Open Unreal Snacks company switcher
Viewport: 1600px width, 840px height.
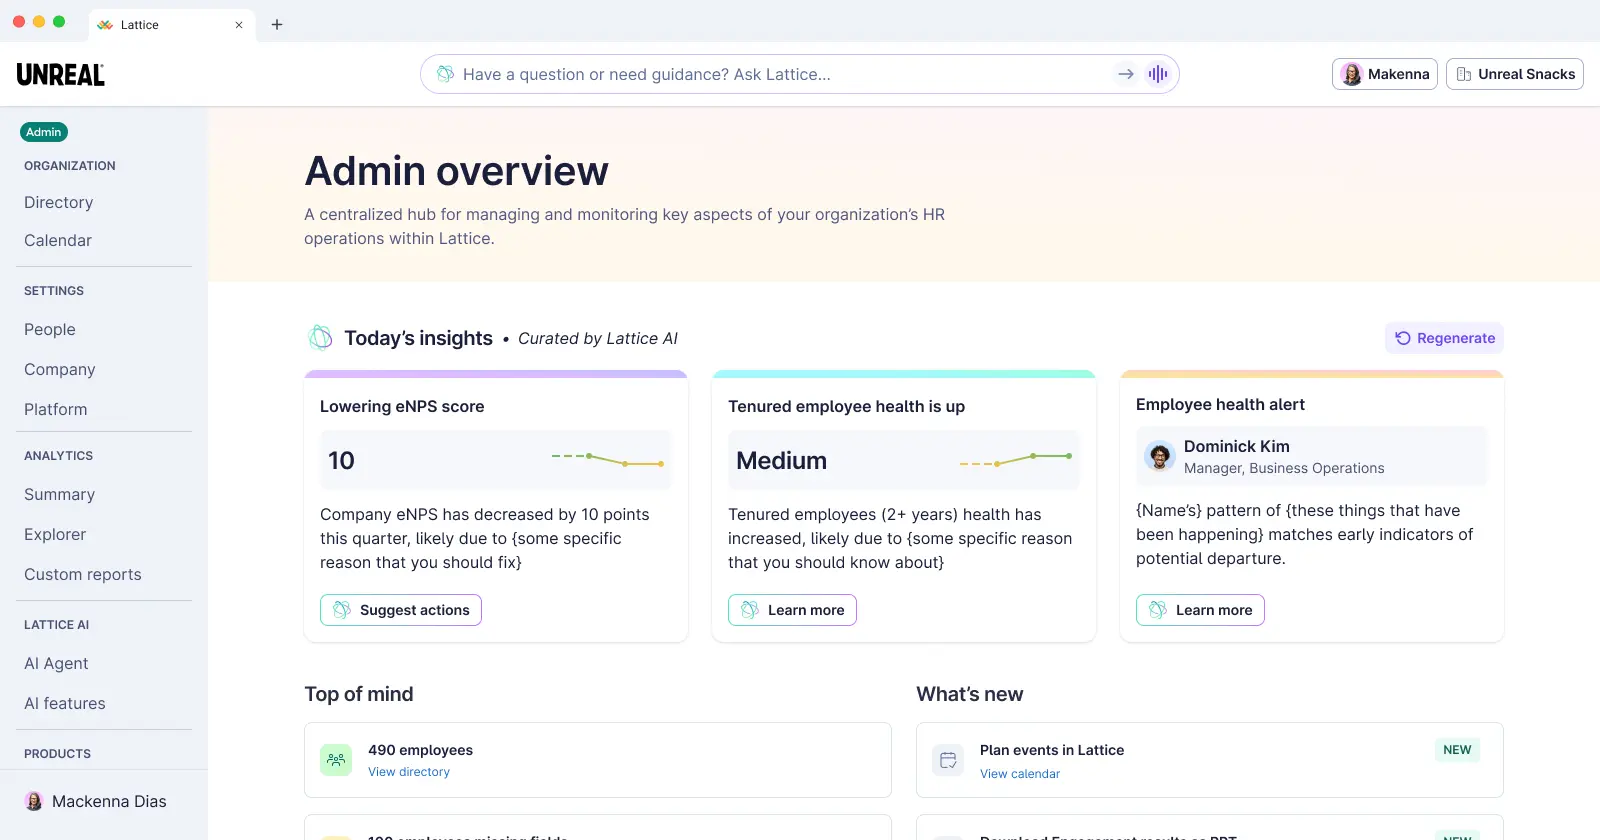[x=1515, y=74]
